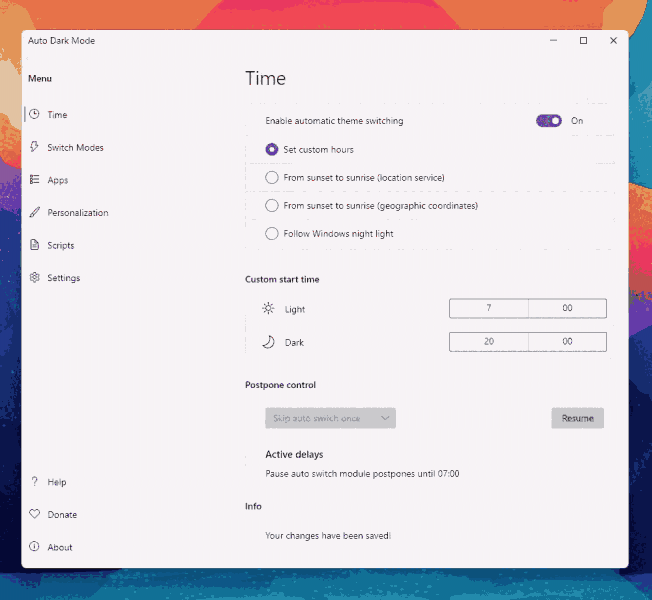652x600 pixels.
Task: Select sunset to sunrise location service option
Action: click(272, 178)
